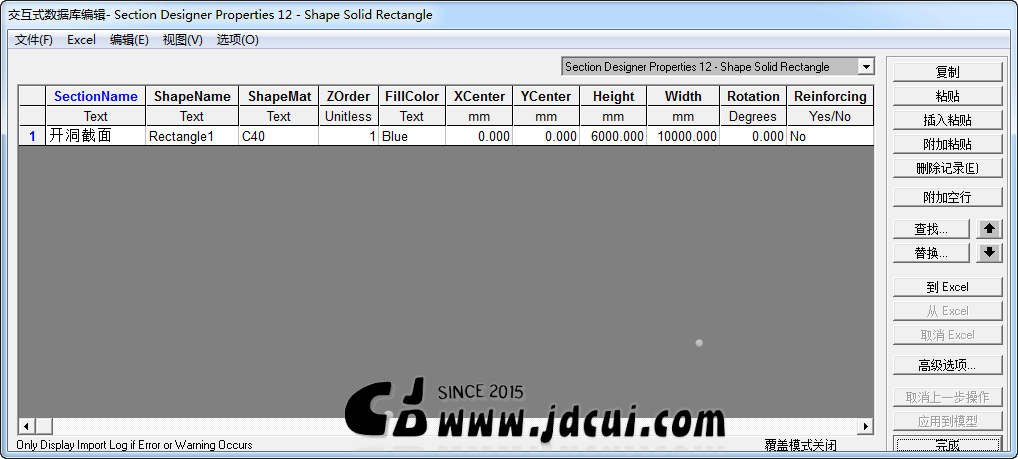
Task: Select the FillColor column header
Action: tap(412, 97)
